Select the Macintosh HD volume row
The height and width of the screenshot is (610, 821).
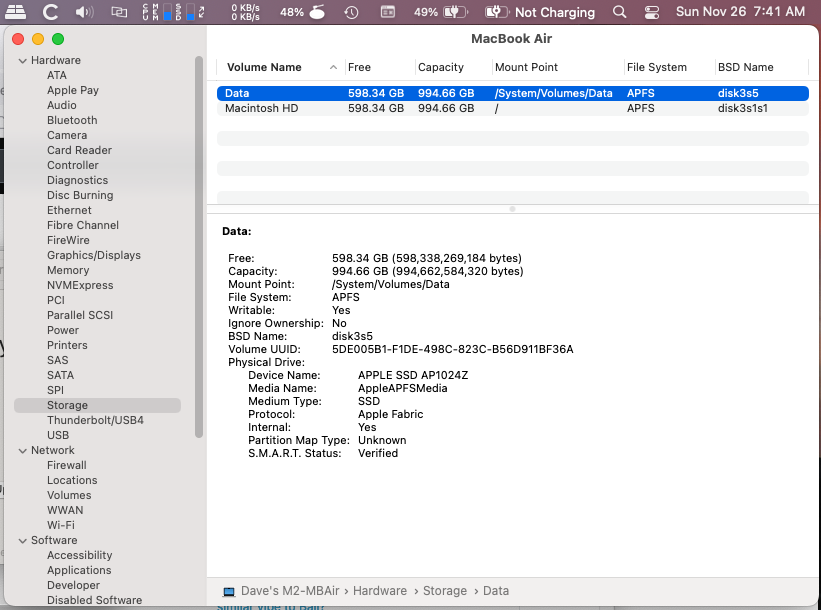pyautogui.click(x=513, y=108)
